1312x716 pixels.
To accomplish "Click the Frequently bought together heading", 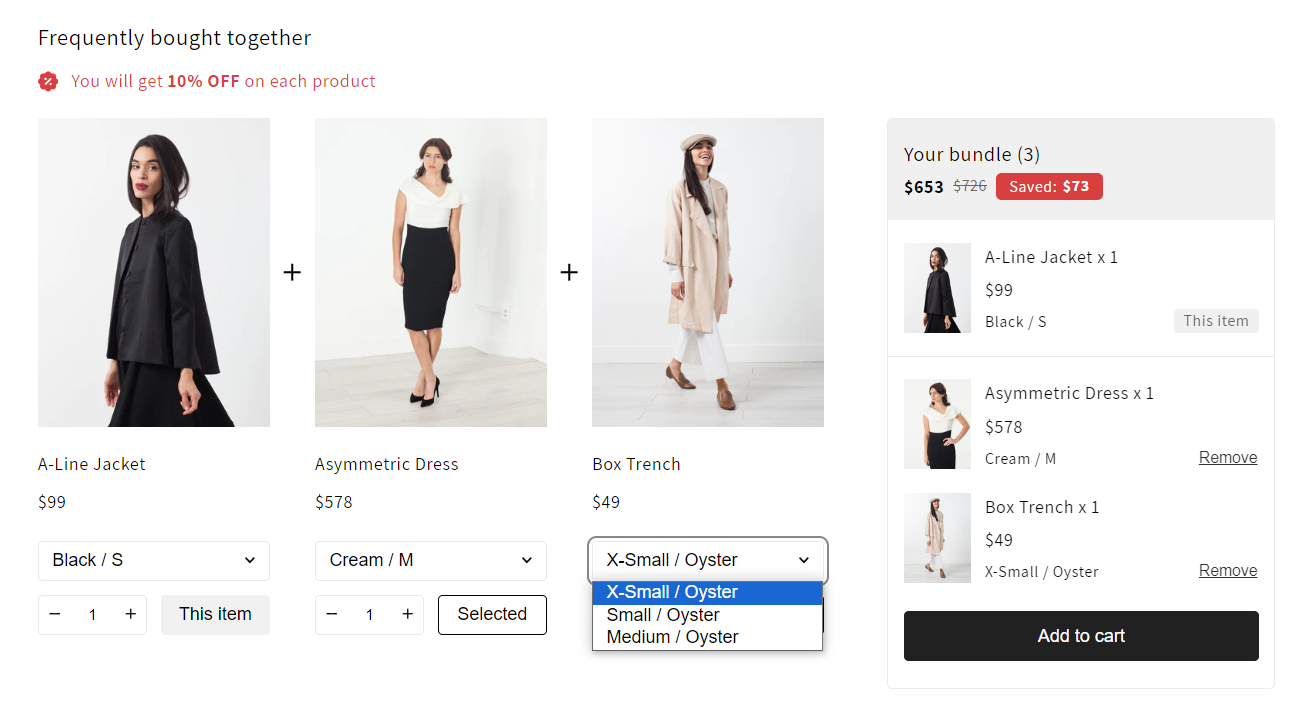I will point(175,38).
